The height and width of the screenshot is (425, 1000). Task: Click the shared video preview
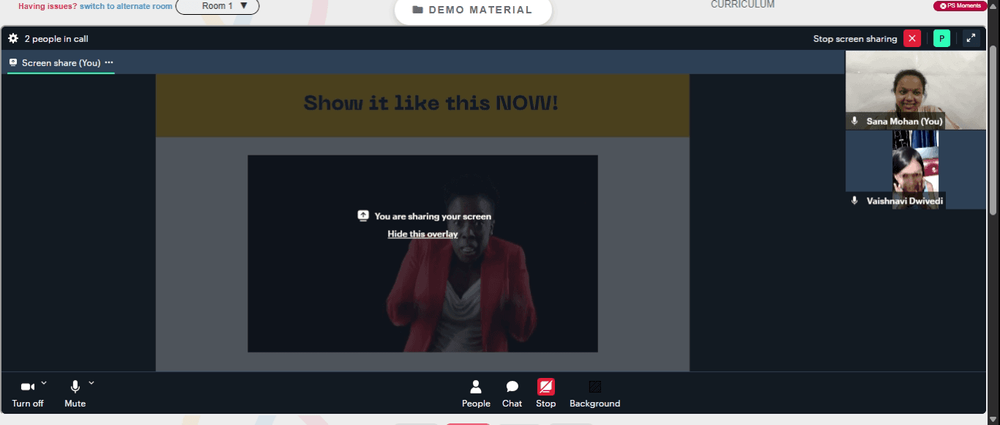point(422,253)
